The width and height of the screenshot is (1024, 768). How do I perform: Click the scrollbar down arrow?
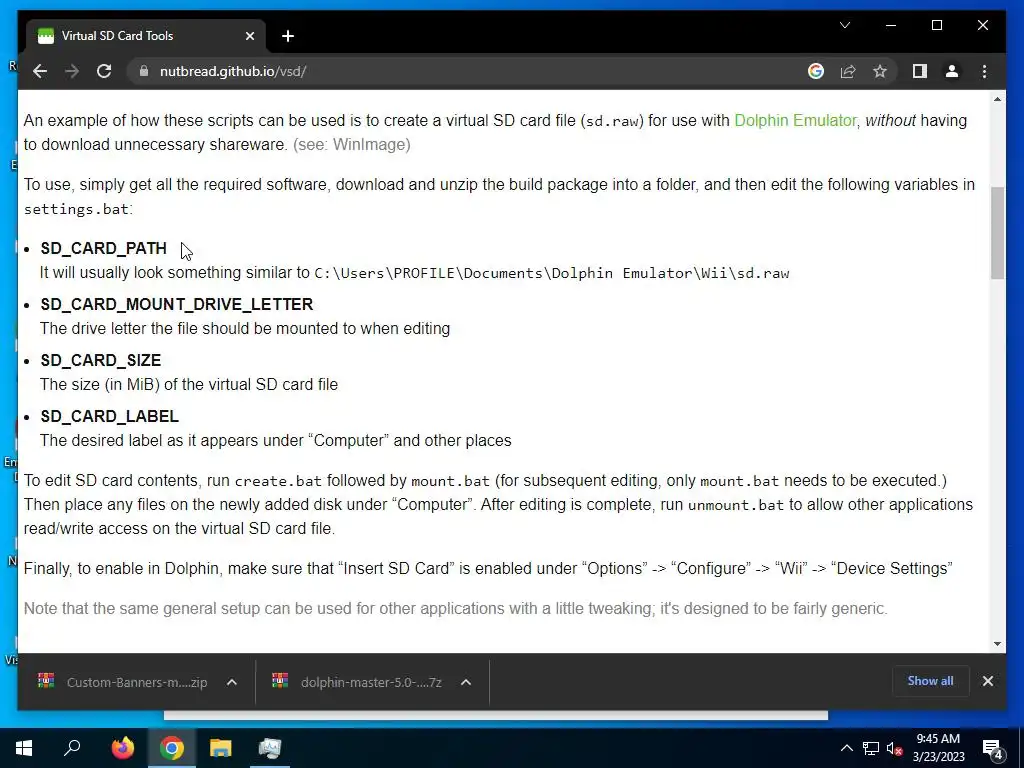pyautogui.click(x=997, y=644)
